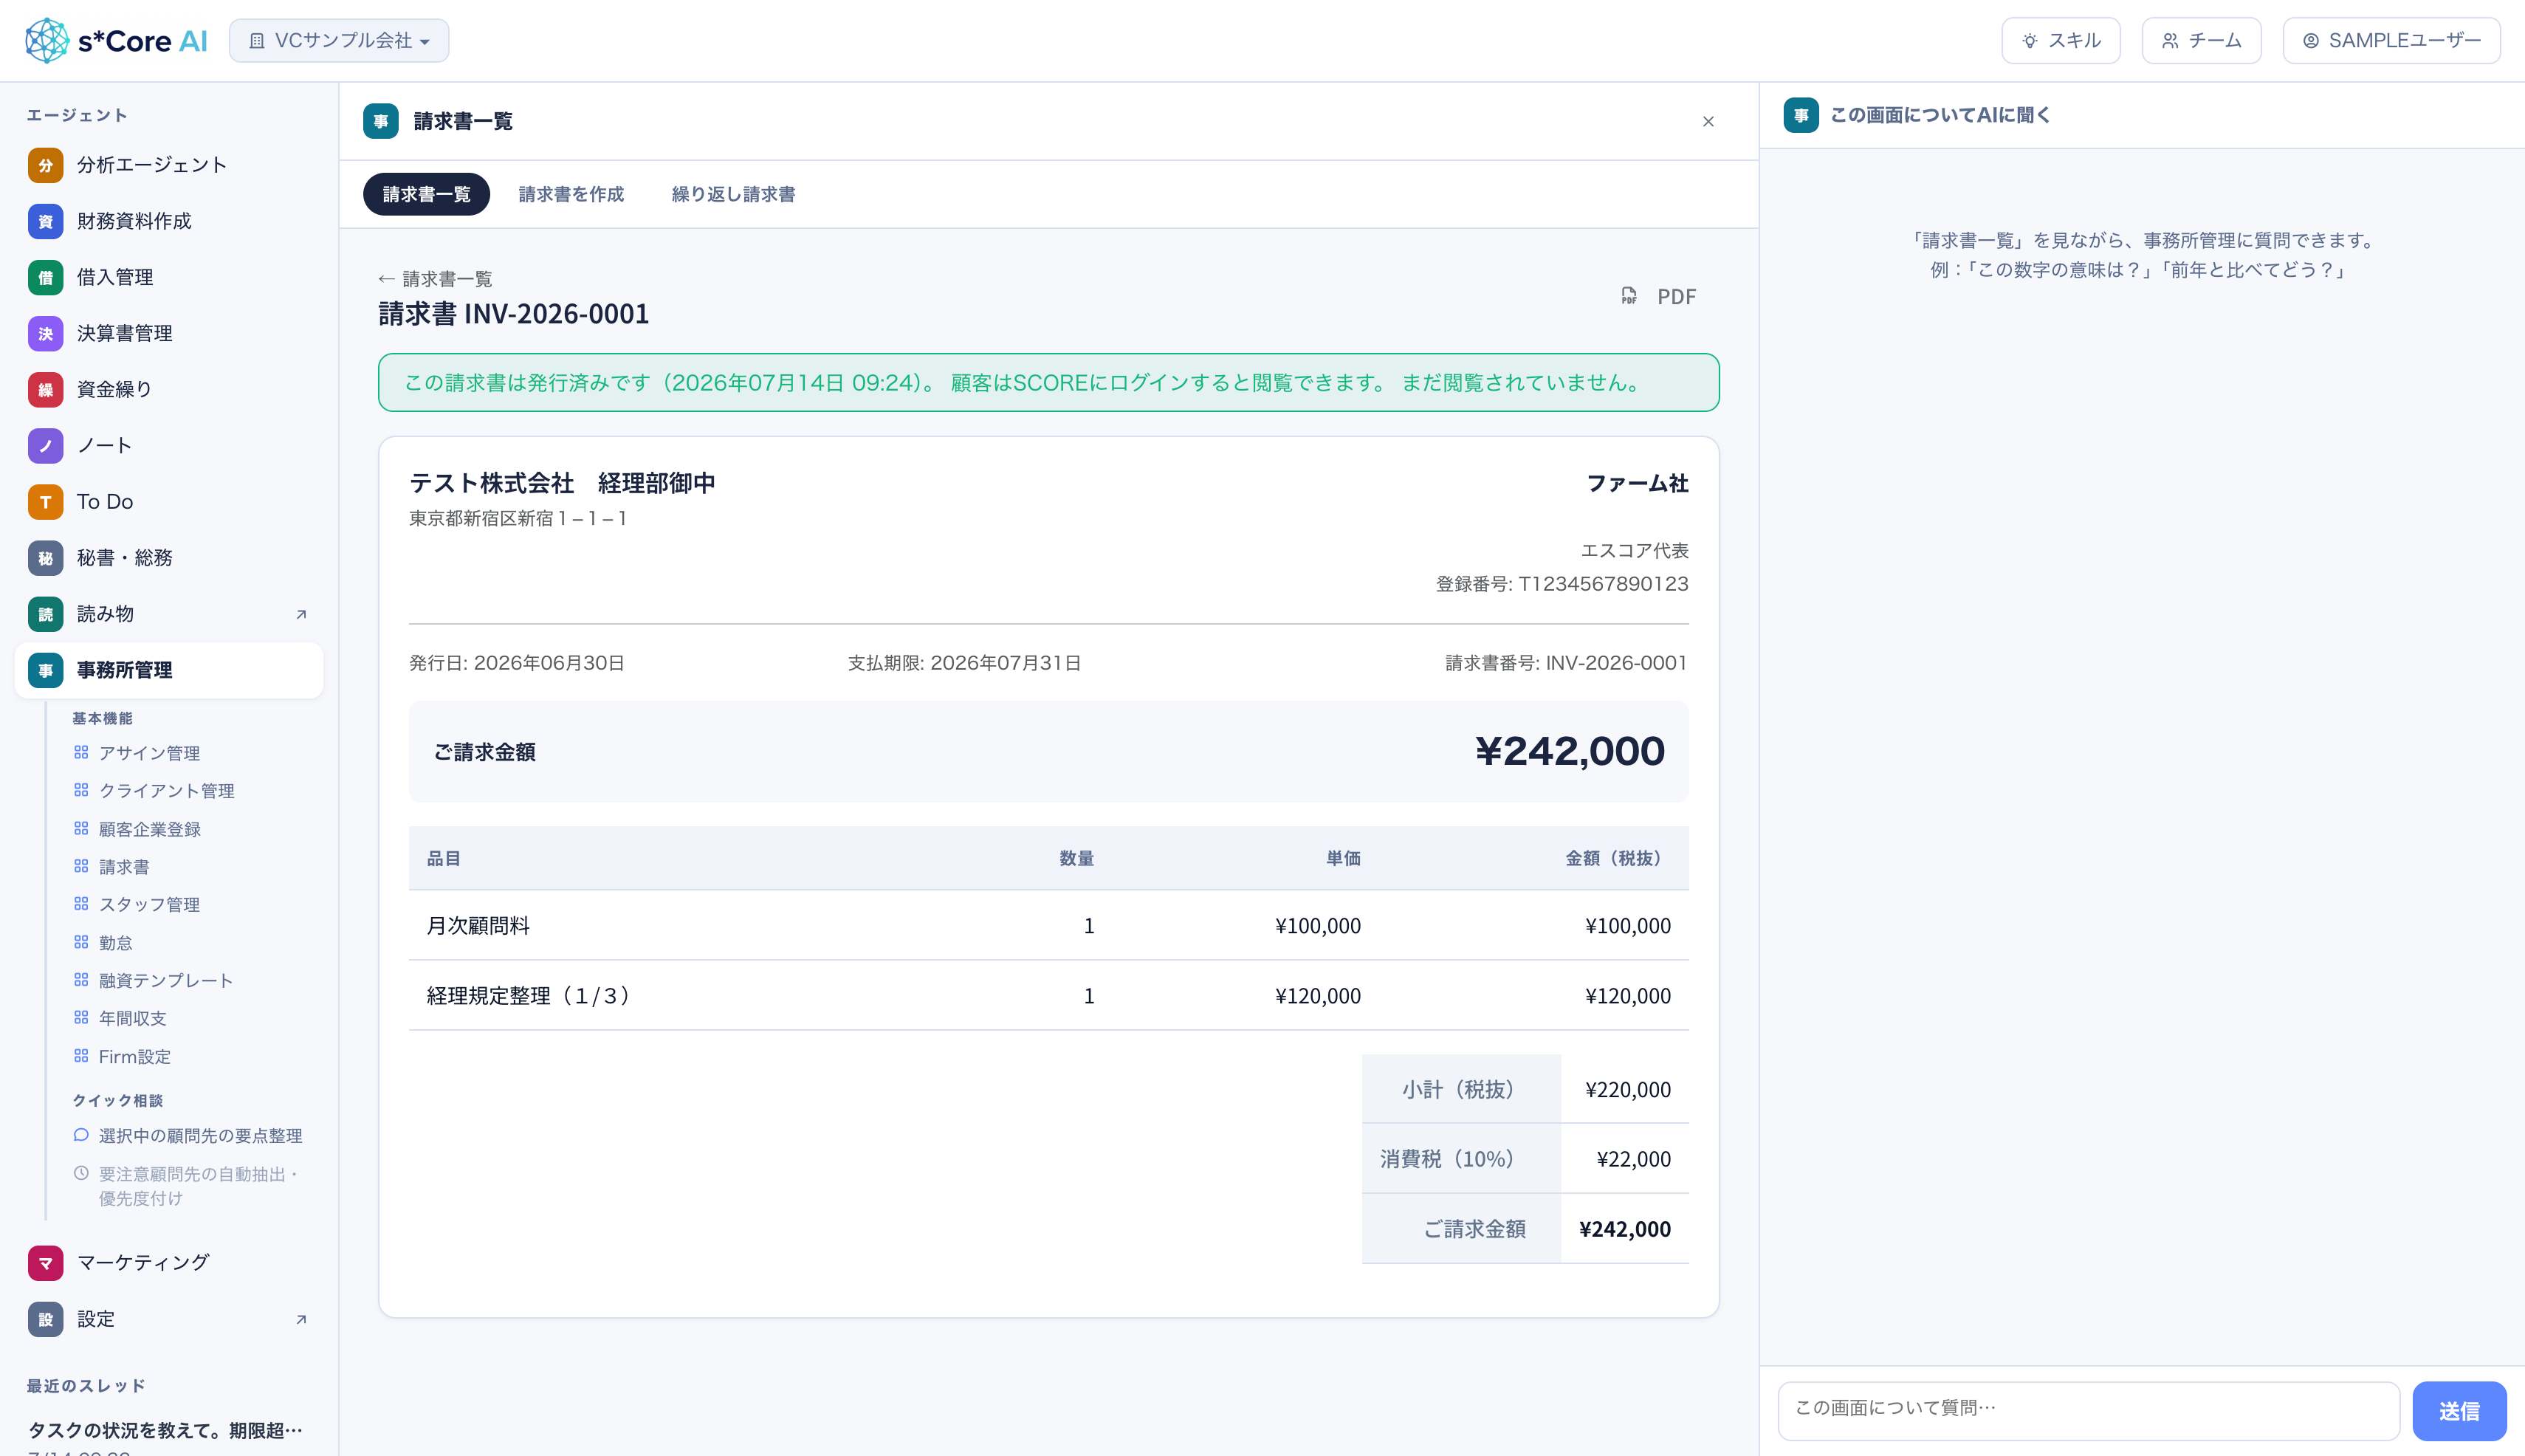
Task: Click the grid icon beside アサイン管理
Action: (x=81, y=752)
